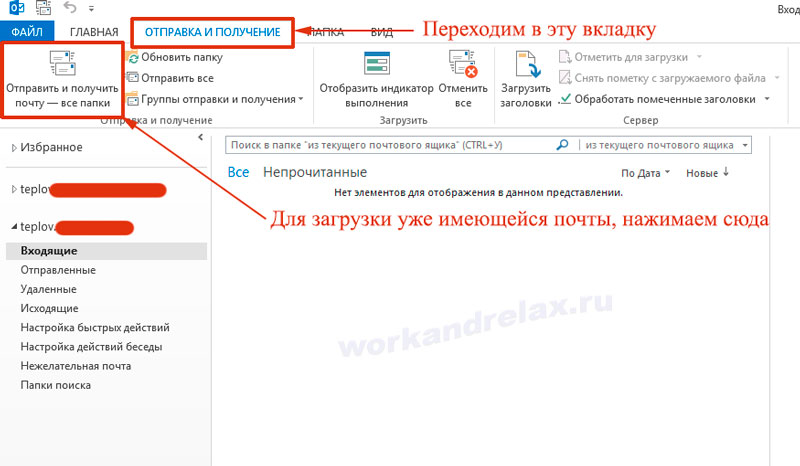Click the Отправить все button
The height and width of the screenshot is (466, 800).
coord(135,78)
